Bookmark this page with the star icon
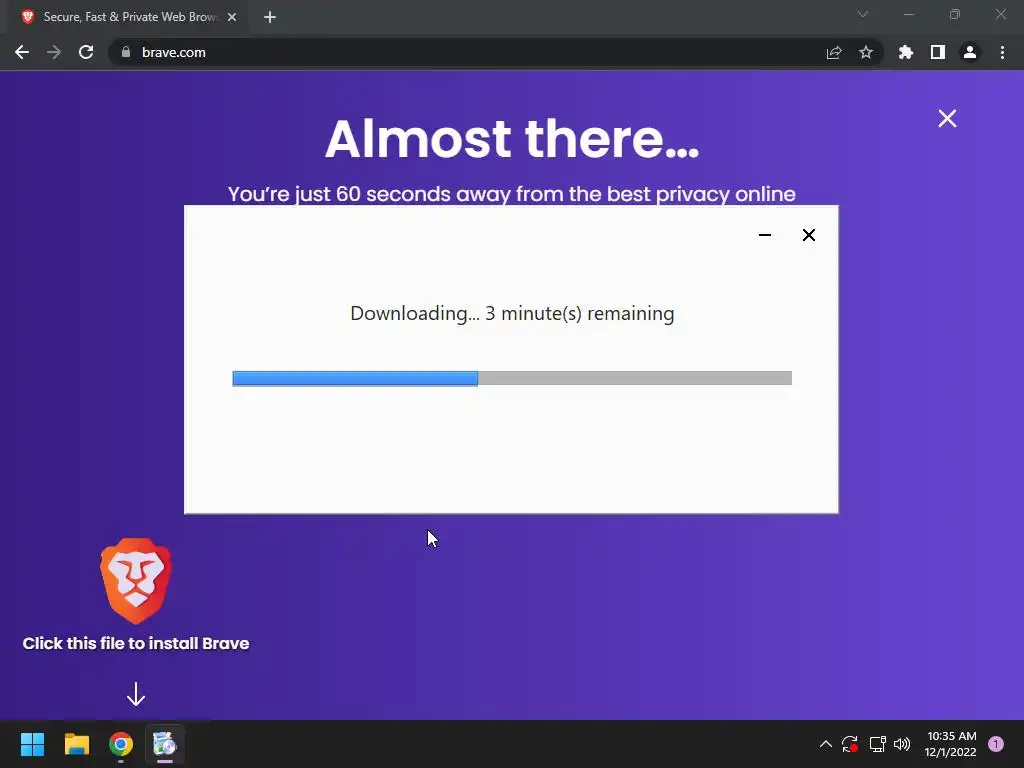Image resolution: width=1024 pixels, height=768 pixels. tap(866, 52)
